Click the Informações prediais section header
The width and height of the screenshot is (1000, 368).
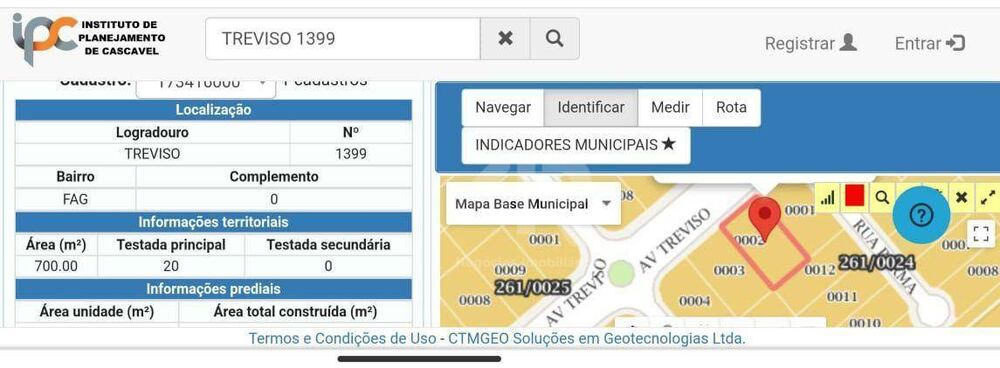tap(214, 289)
